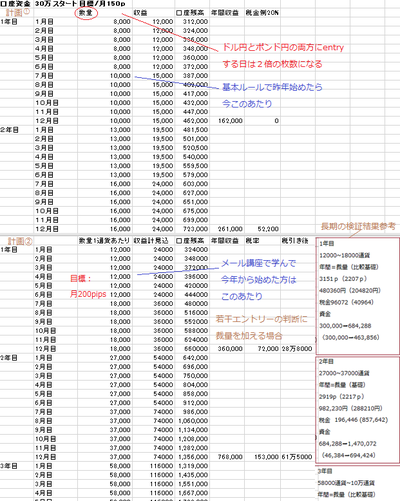
Task: Select the 982,230円 (288210円) text
Action: (351, 408)
